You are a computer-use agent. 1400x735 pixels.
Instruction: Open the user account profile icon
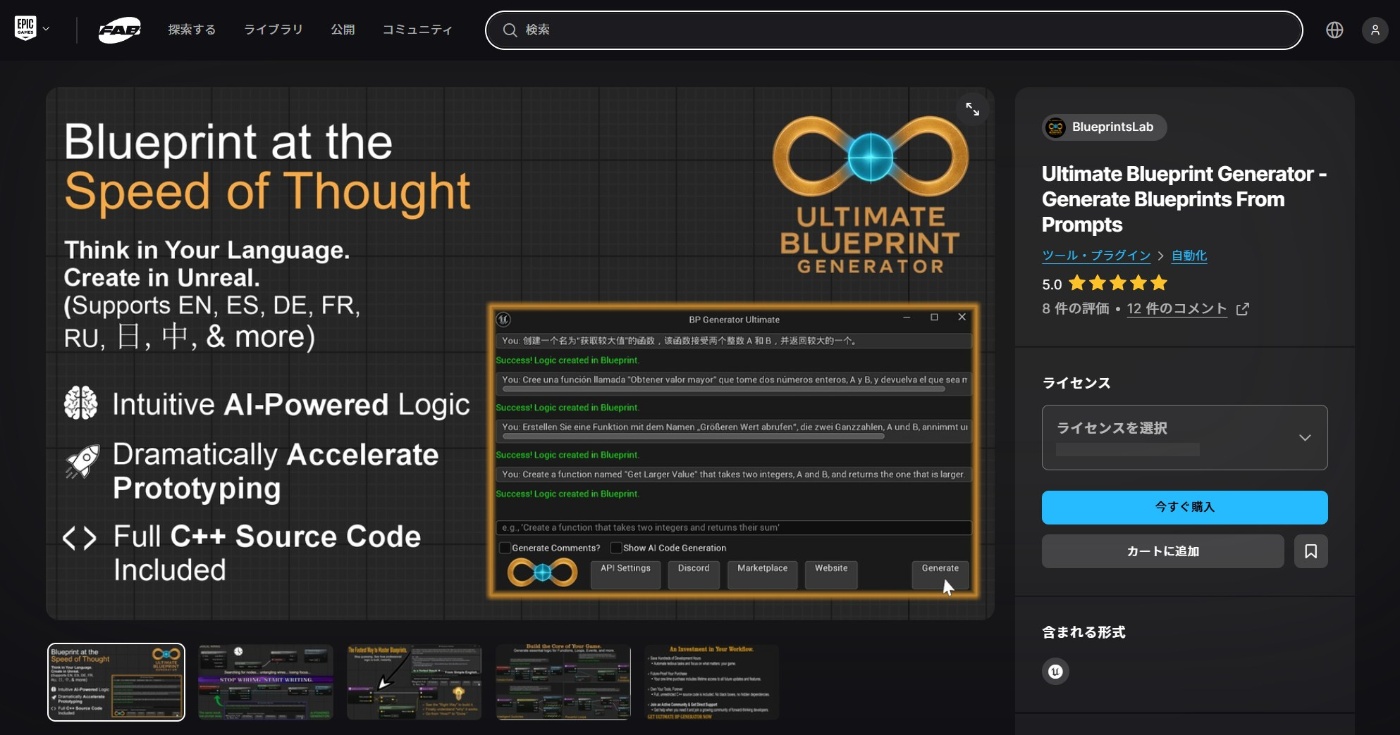(1375, 30)
